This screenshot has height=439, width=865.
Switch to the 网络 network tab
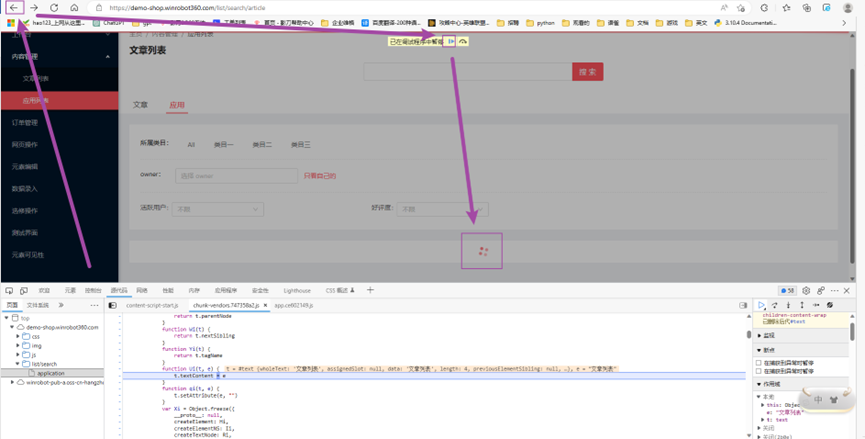pos(142,291)
